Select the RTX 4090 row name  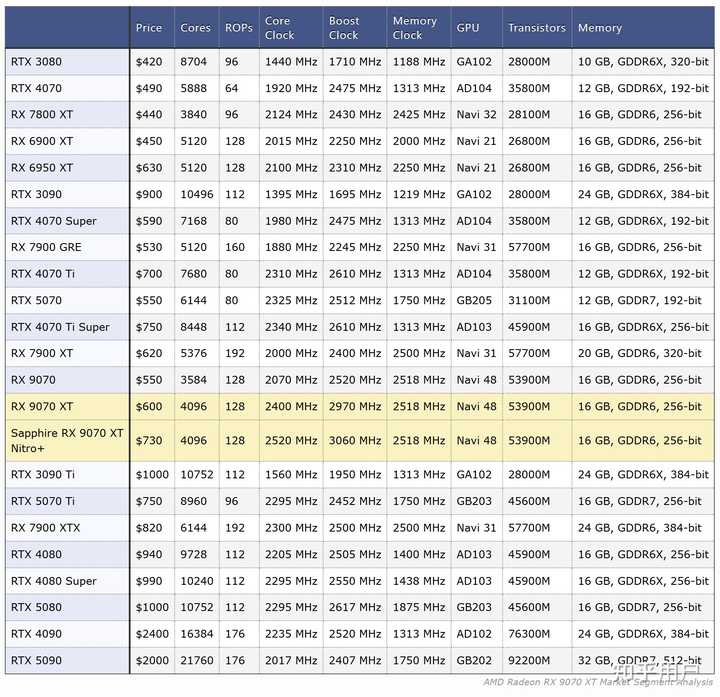pyautogui.click(x=36, y=634)
